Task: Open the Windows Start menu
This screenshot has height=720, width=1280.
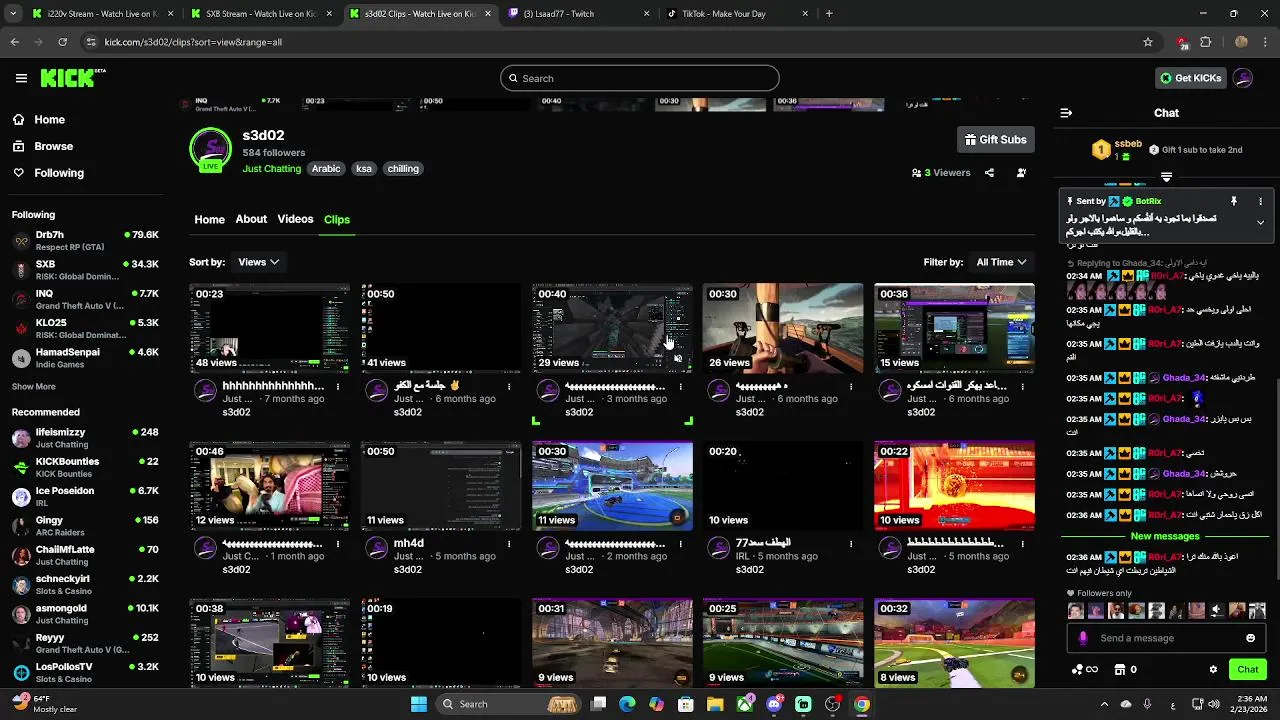Action: pos(419,704)
